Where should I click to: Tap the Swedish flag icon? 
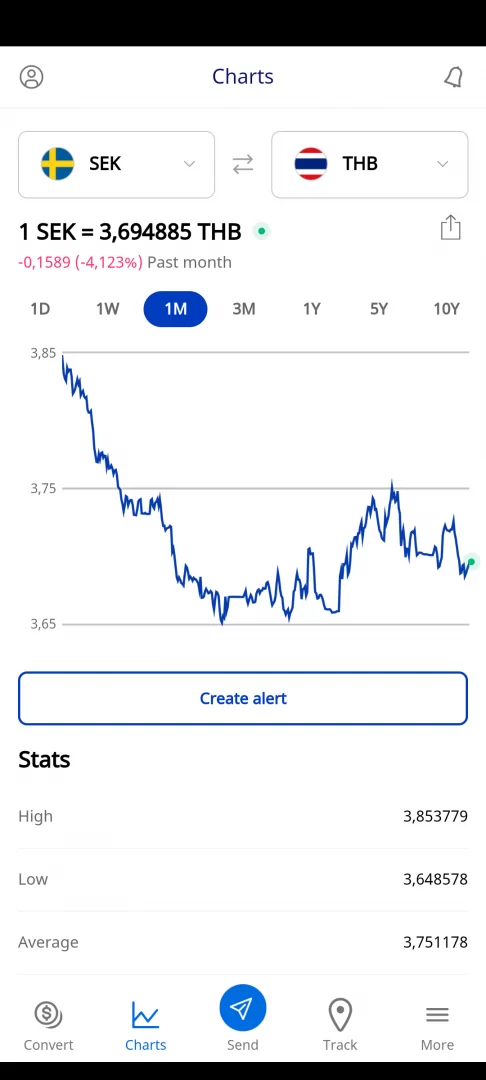pyautogui.click(x=57, y=164)
